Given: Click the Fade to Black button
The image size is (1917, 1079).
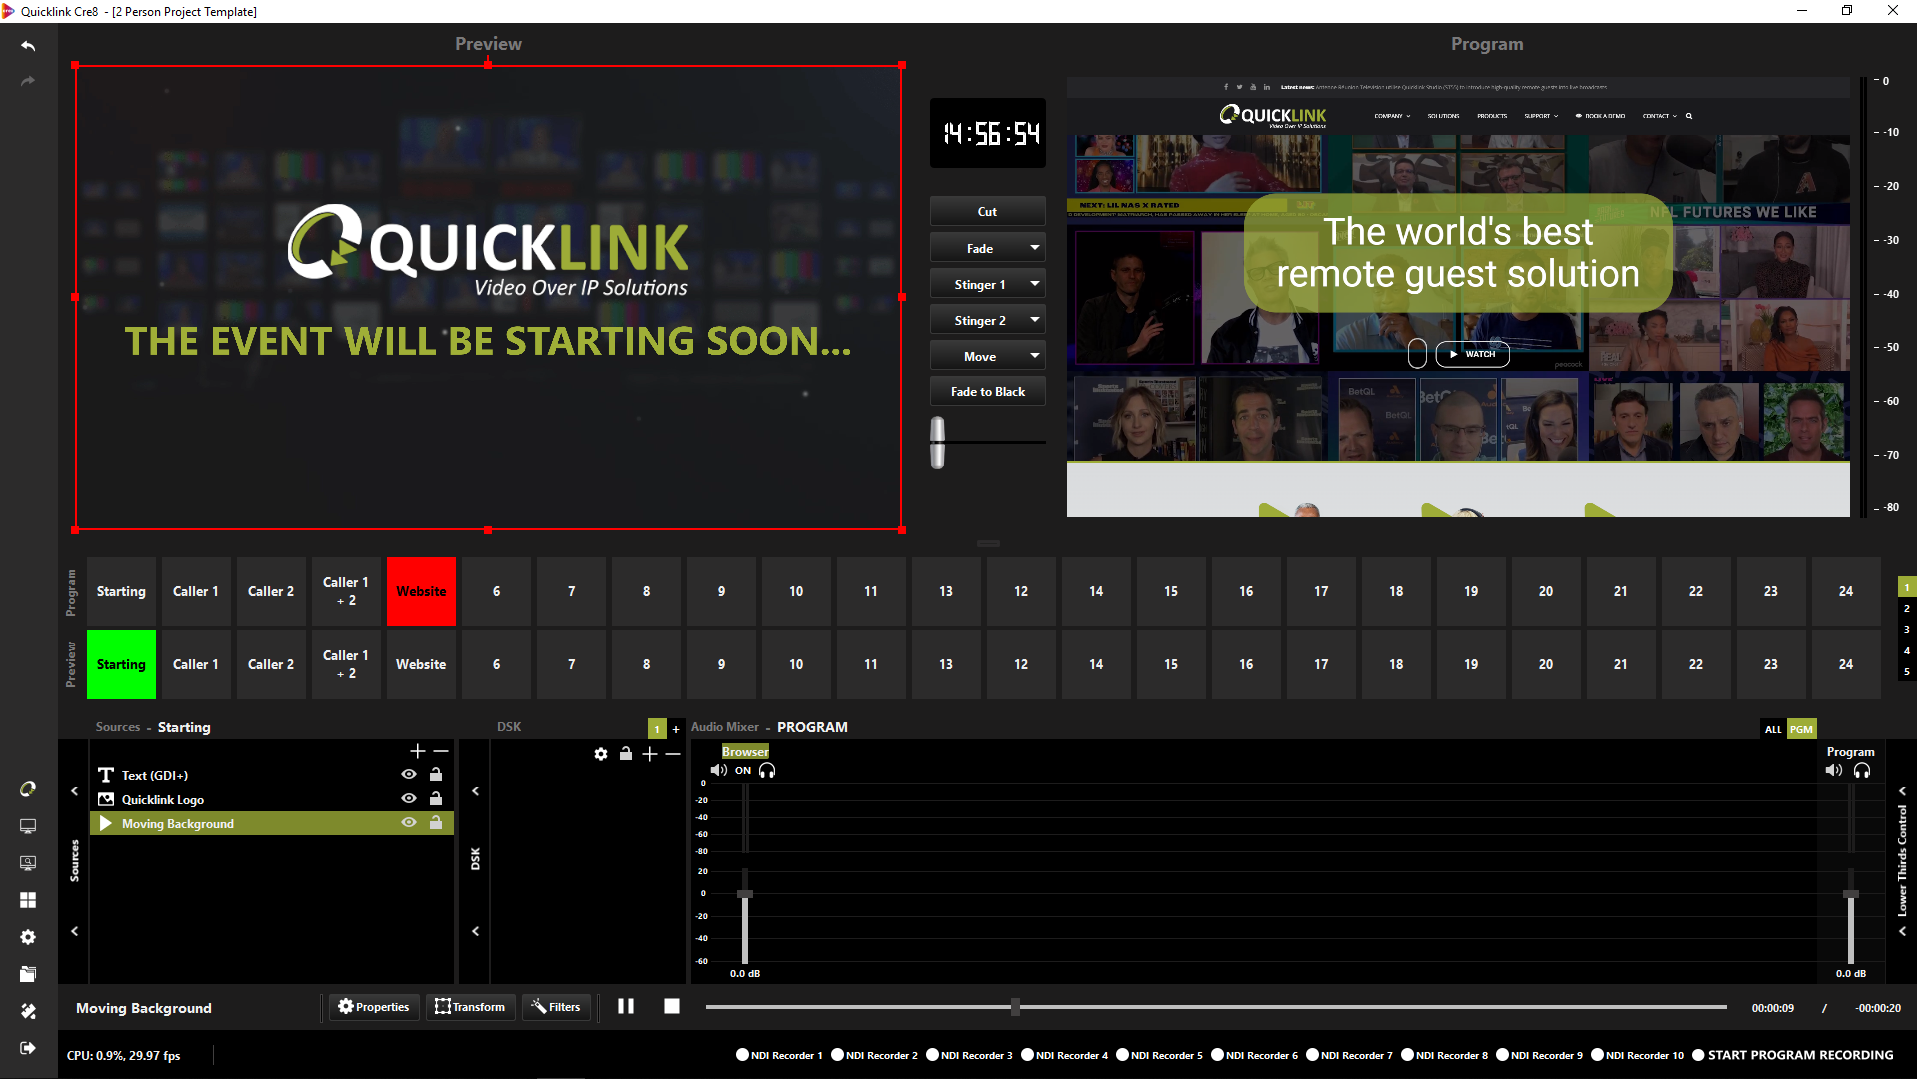Looking at the screenshot, I should 987,392.
